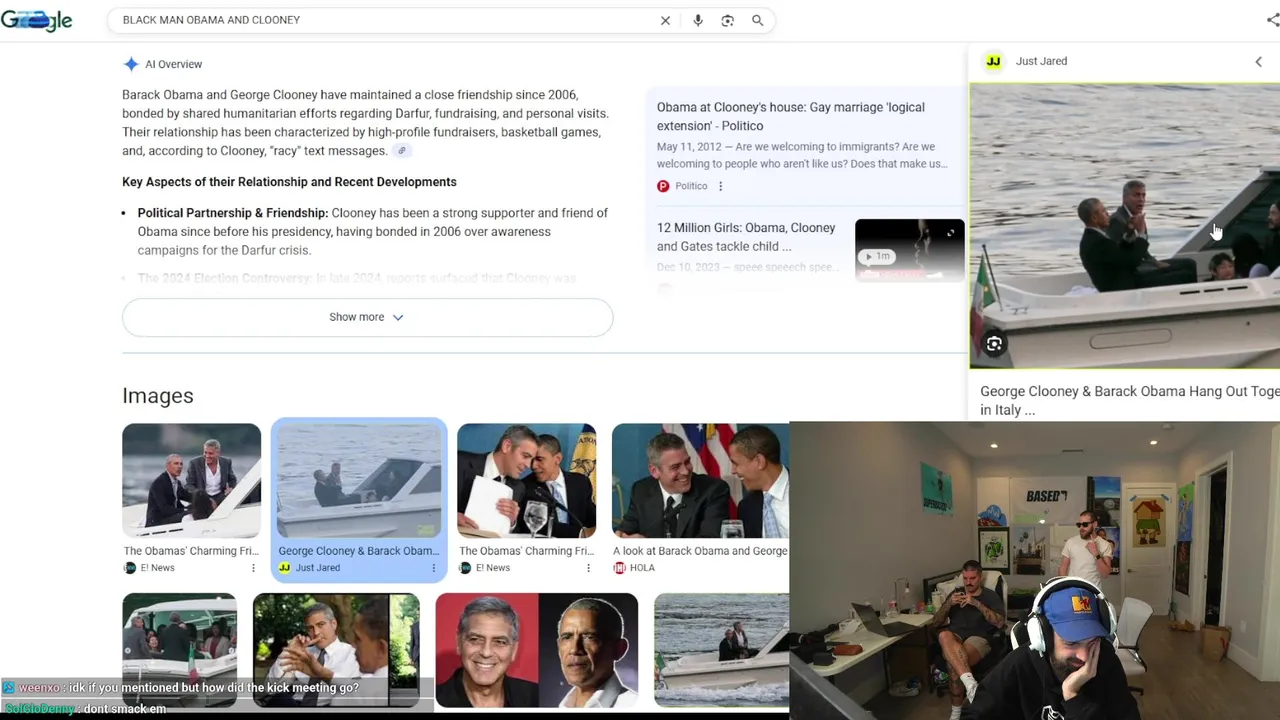Clear the search box text
The width and height of the screenshot is (1280, 720).
point(665,20)
